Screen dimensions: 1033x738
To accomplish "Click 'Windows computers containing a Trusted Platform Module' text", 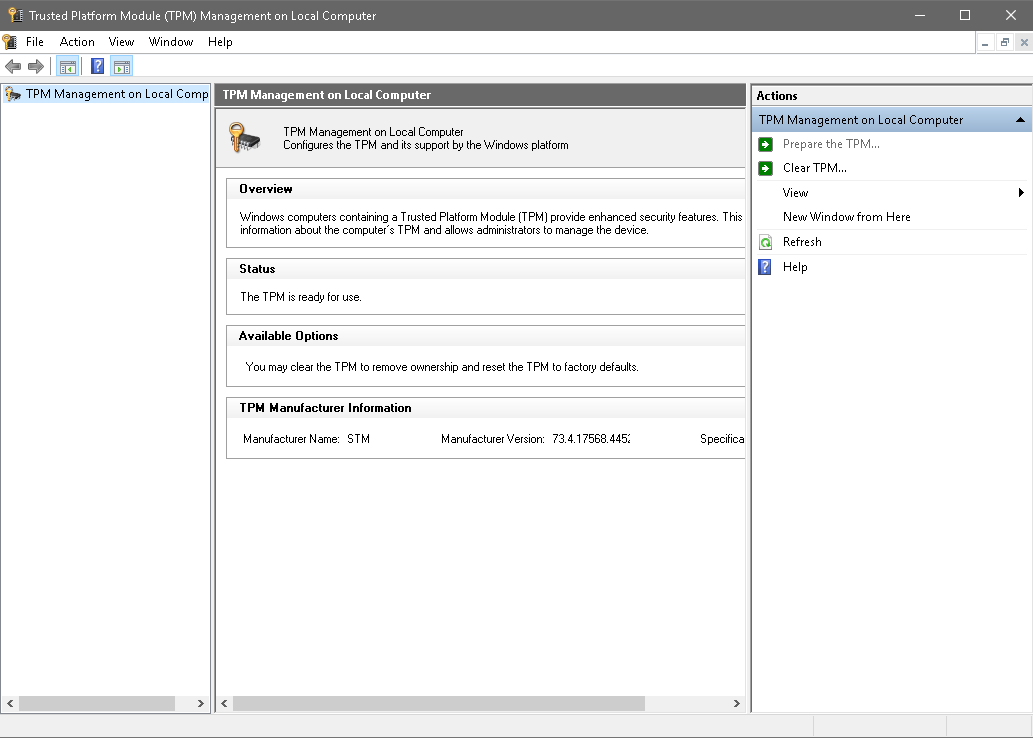I will 491,217.
